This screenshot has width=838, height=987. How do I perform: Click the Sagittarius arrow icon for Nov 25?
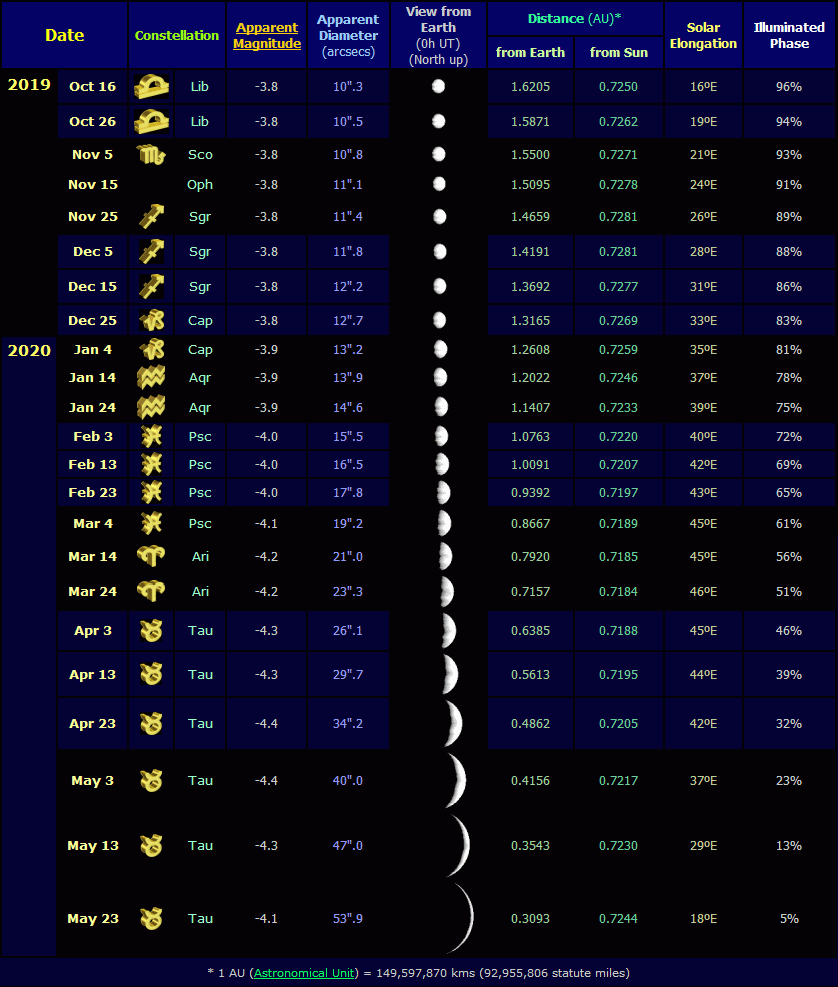tap(151, 217)
